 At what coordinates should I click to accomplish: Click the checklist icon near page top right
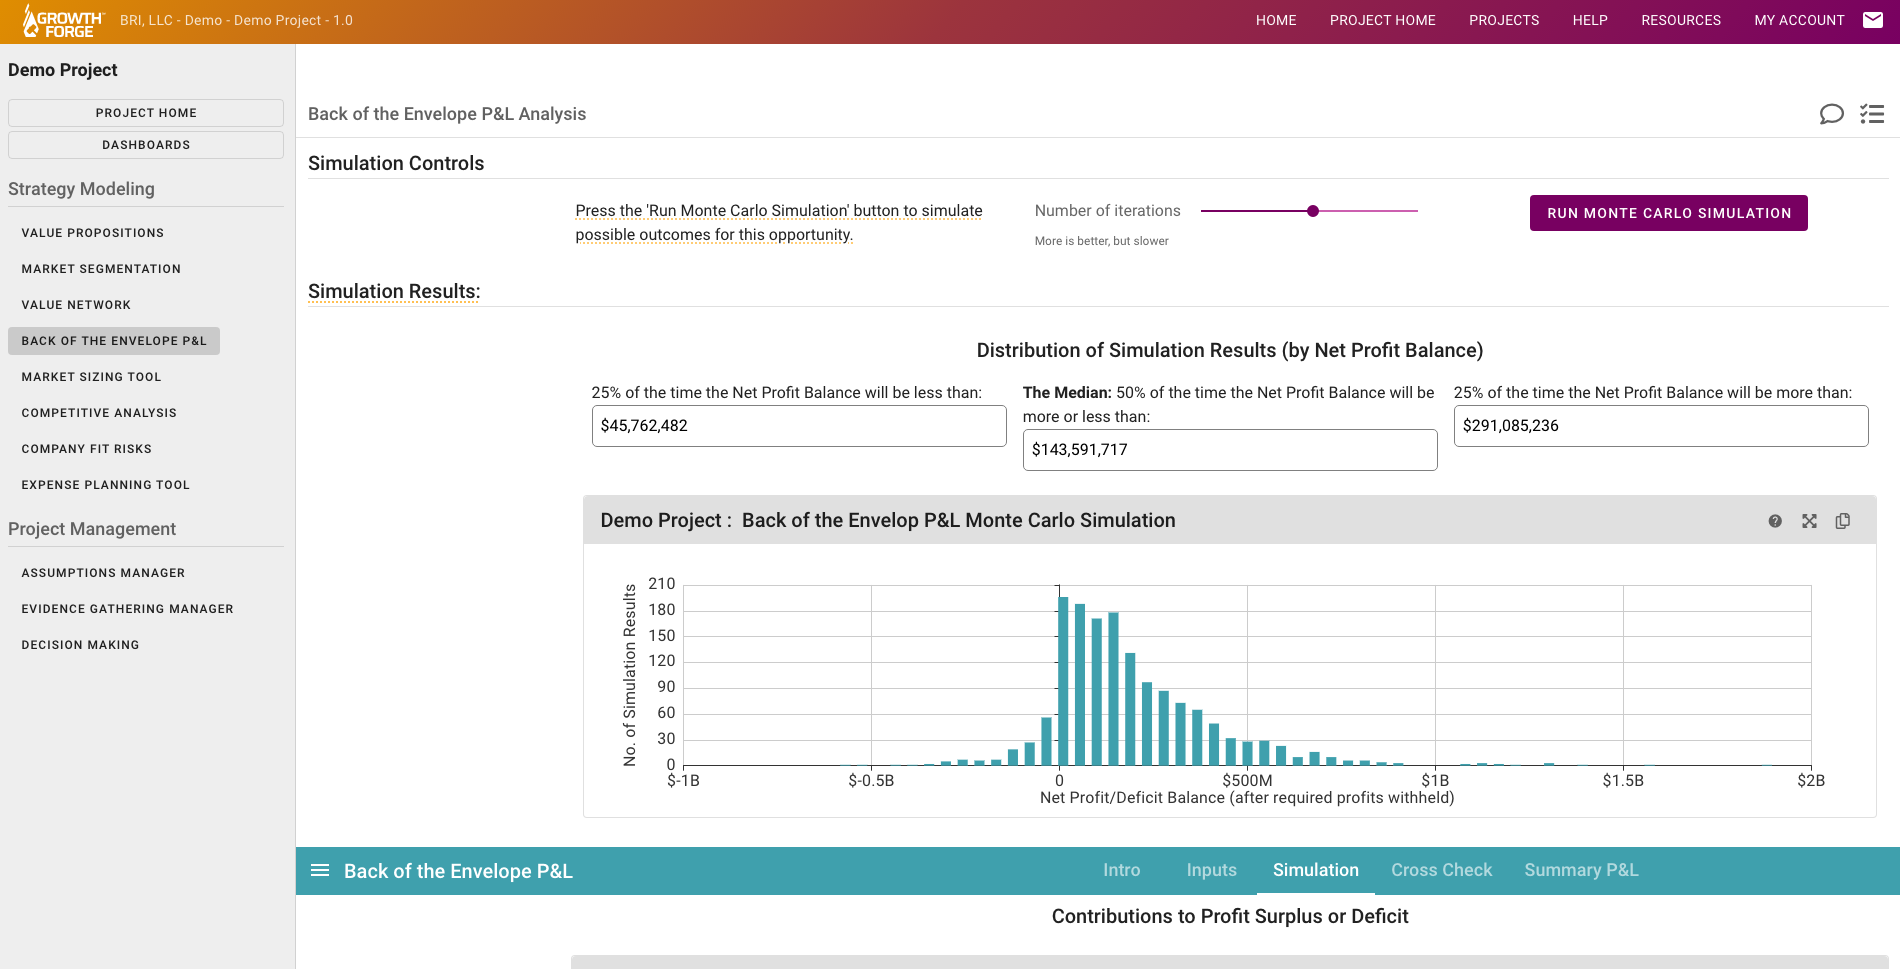[1871, 114]
